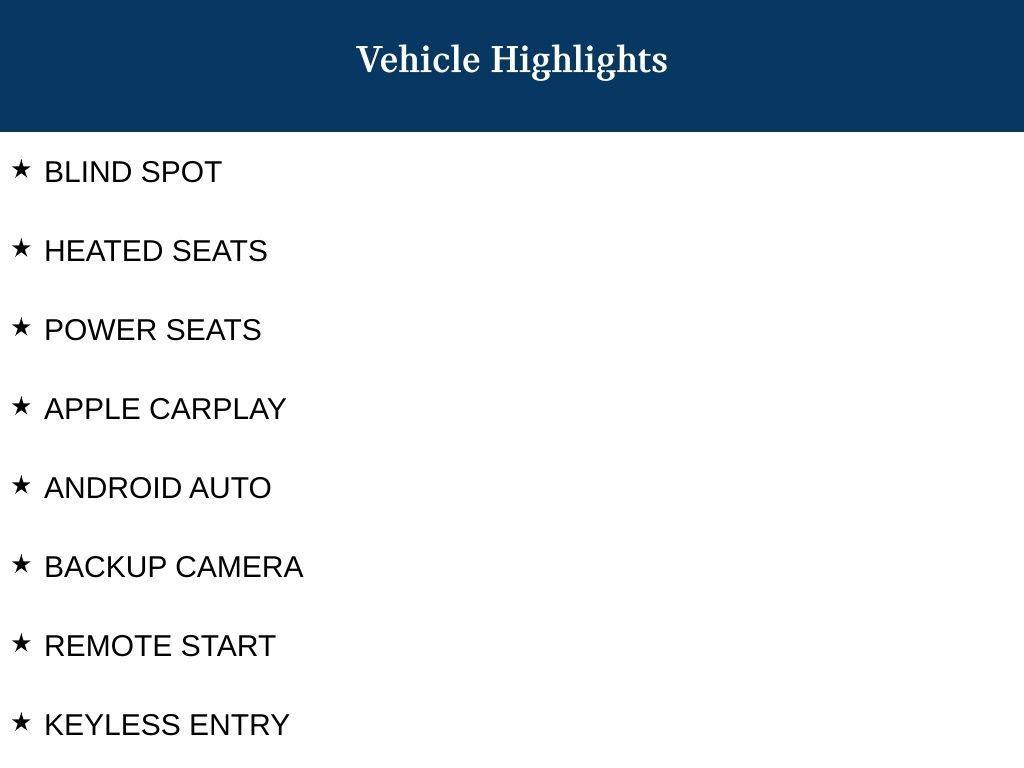Viewport: 1024px width, 768px height.
Task: Click the star icon beside ANDROID AUTO
Action: 21,485
